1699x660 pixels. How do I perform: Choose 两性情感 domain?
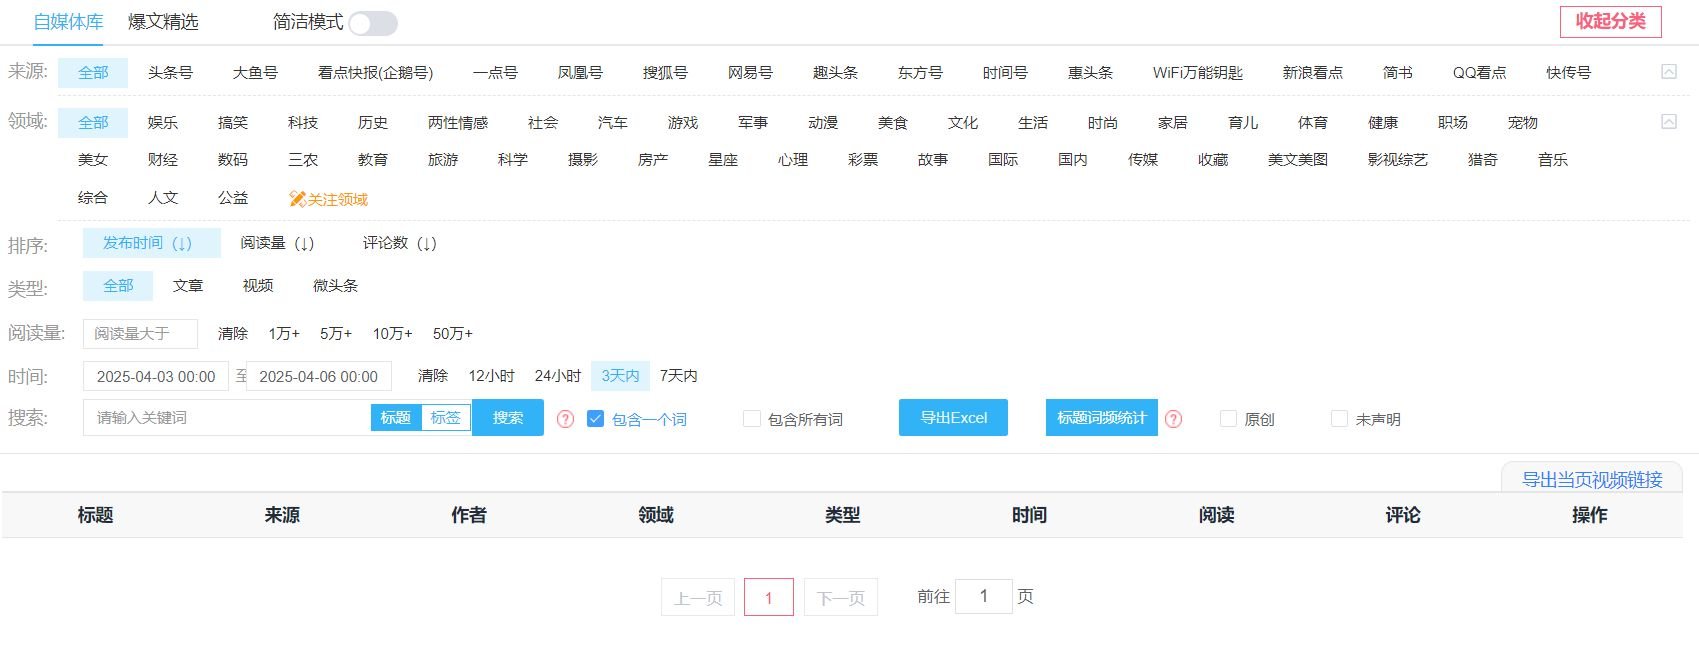point(457,122)
